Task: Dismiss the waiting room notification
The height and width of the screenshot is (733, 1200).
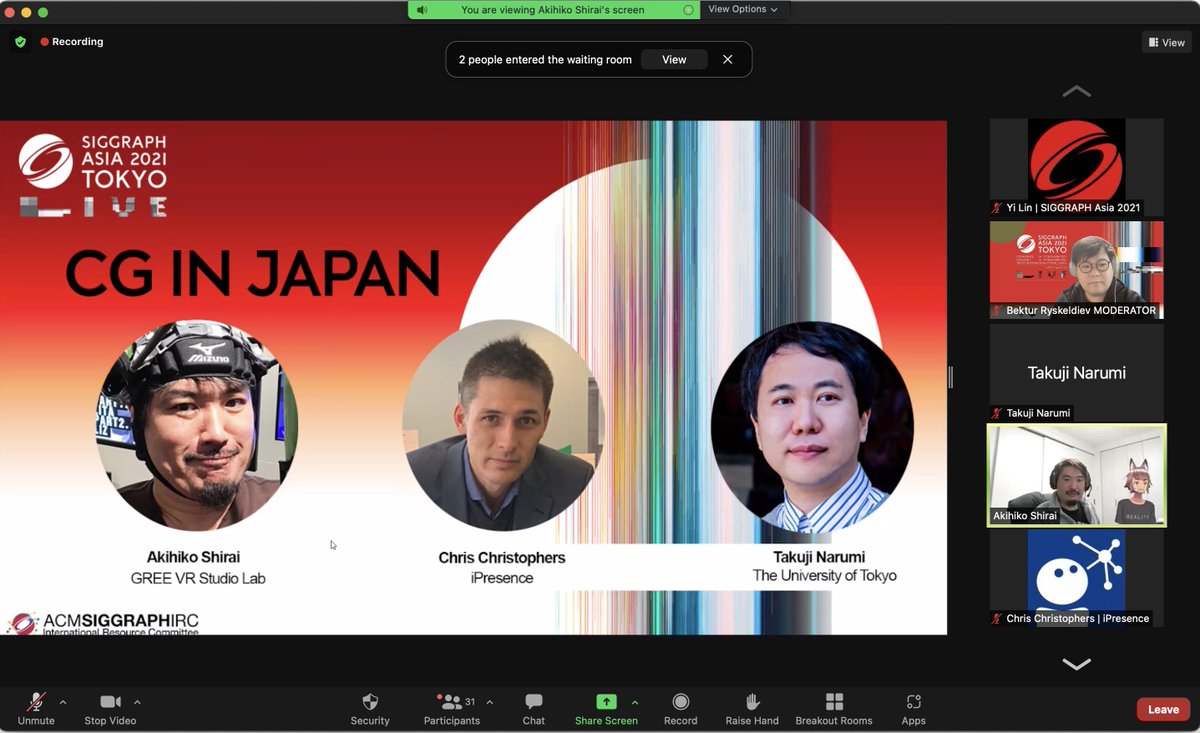Action: click(727, 60)
